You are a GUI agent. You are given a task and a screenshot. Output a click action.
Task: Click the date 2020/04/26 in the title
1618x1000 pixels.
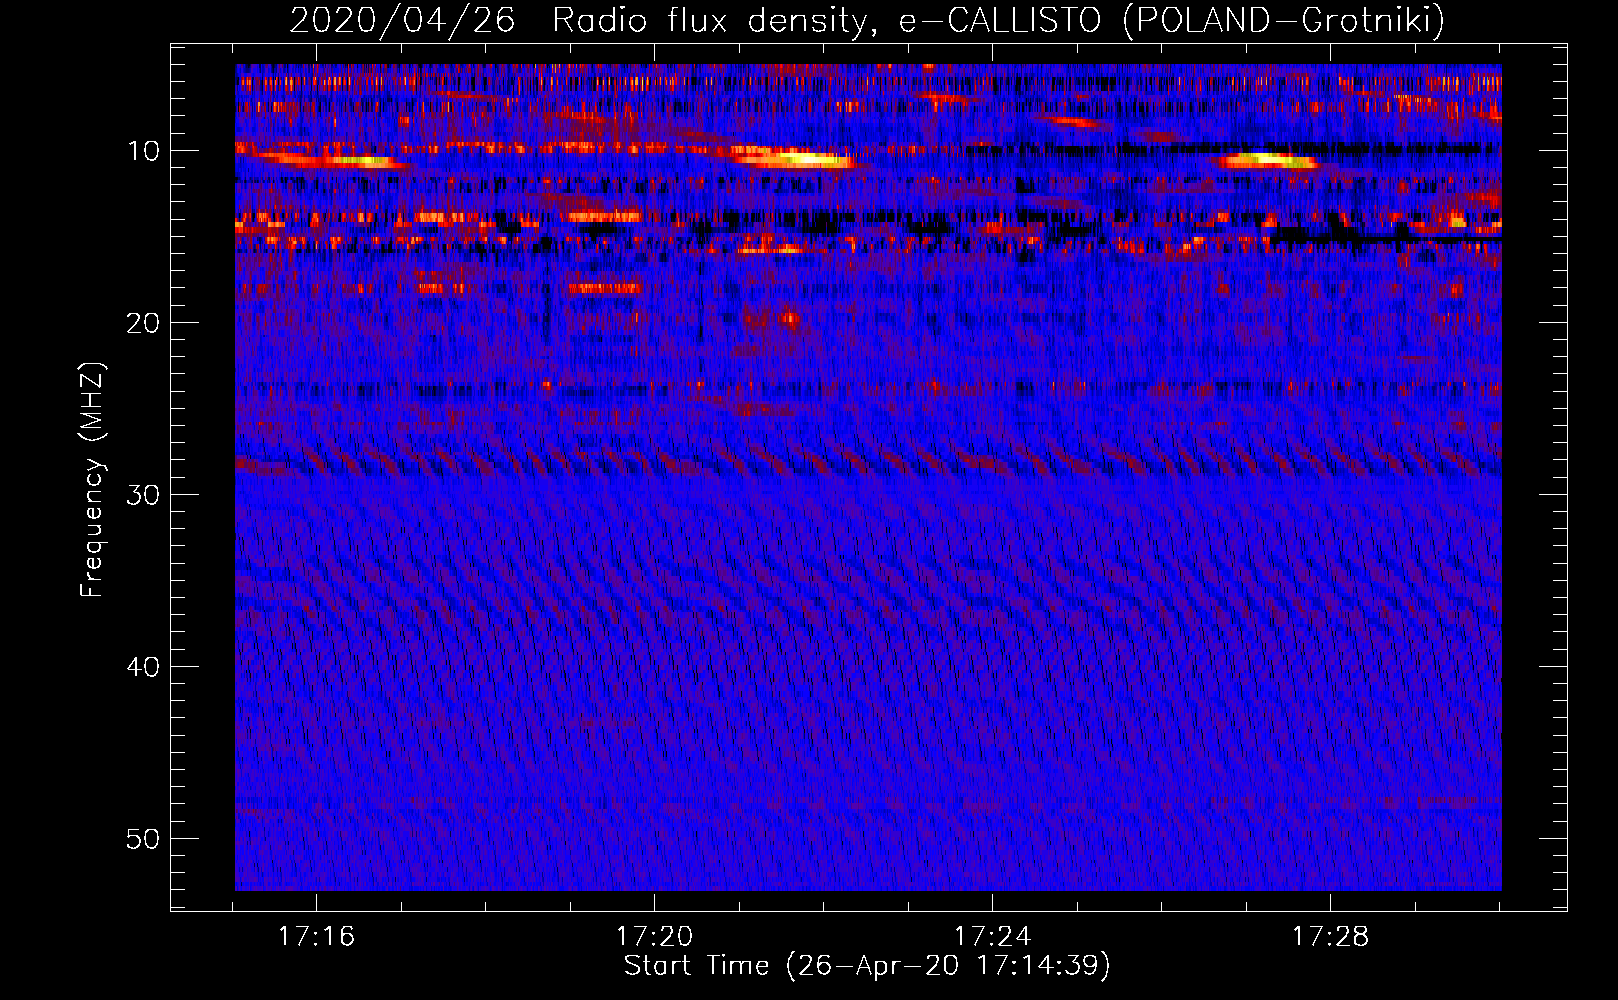[x=402, y=20]
